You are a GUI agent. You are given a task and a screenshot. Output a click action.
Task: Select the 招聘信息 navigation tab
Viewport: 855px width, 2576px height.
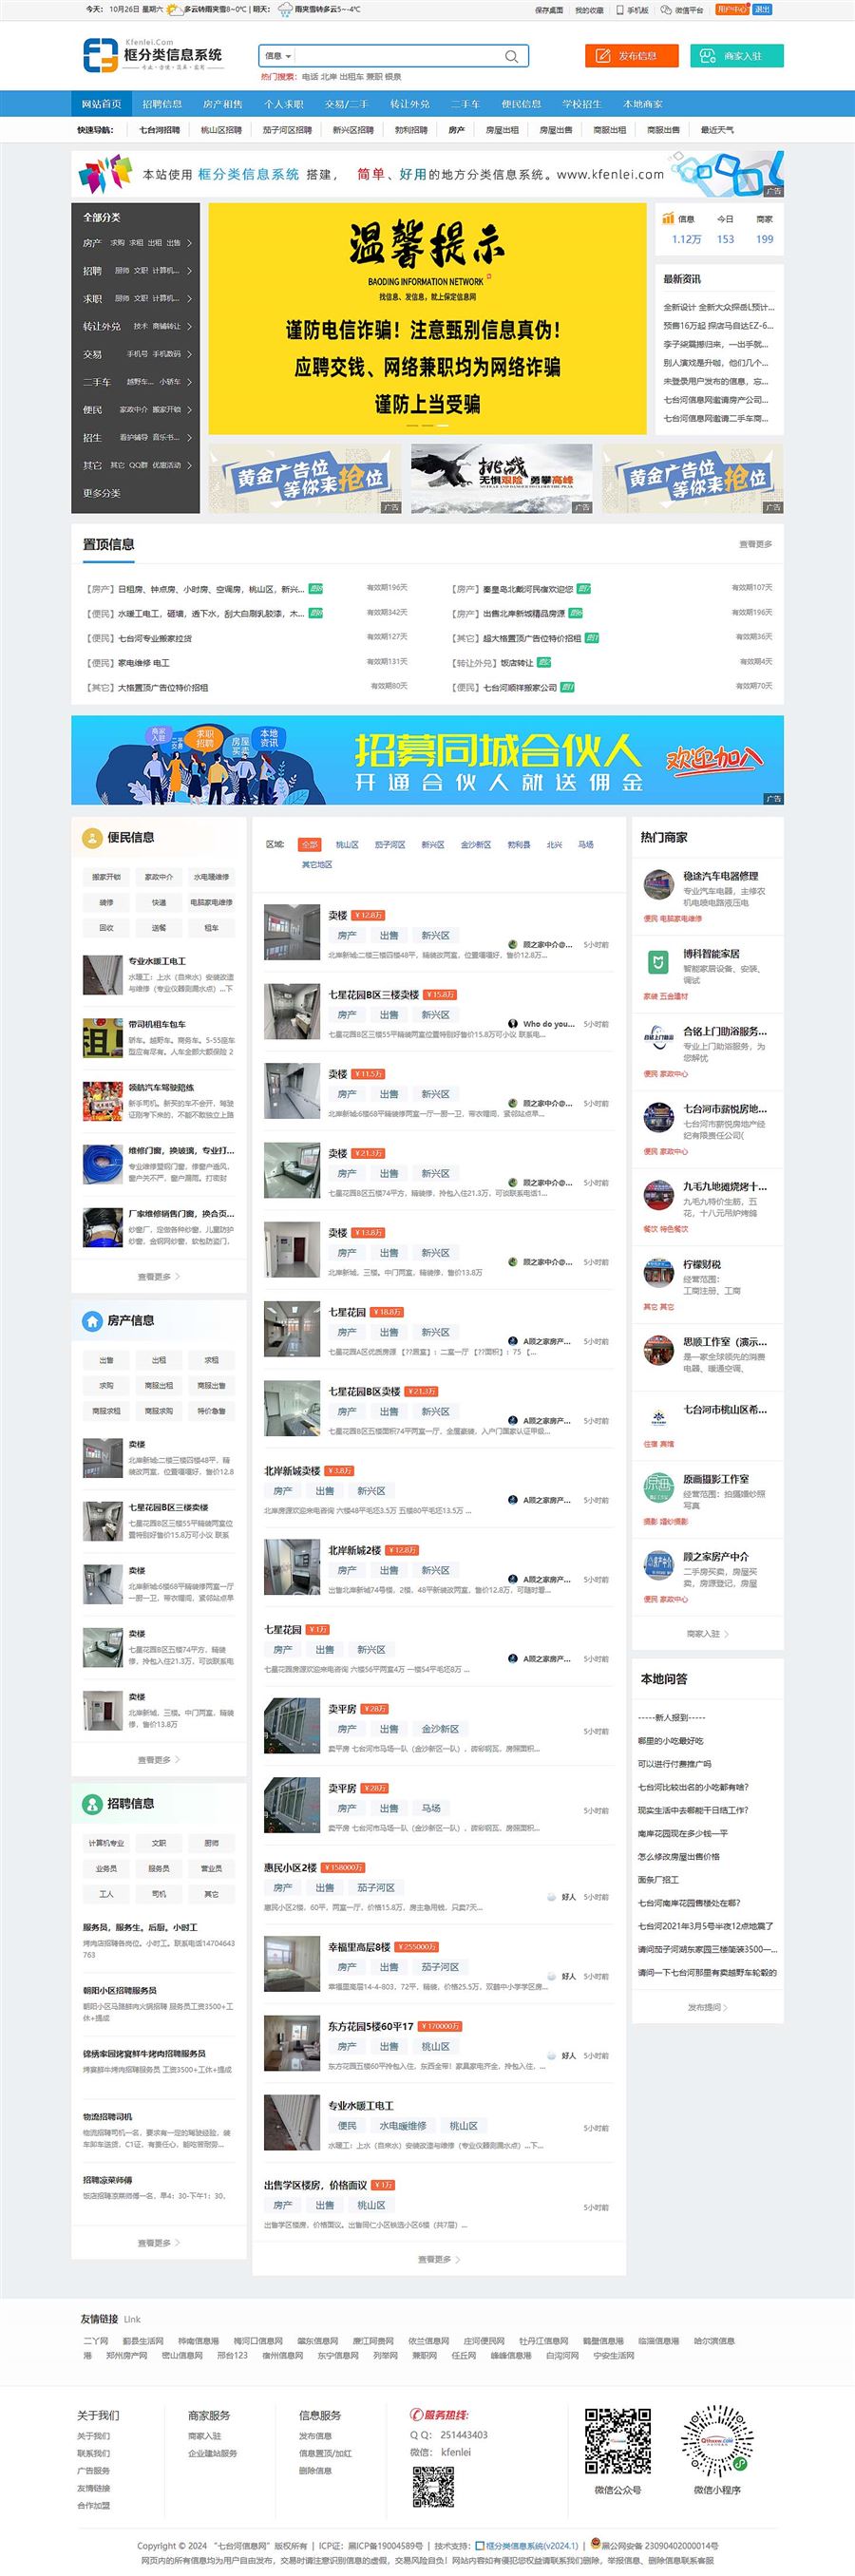tap(162, 104)
